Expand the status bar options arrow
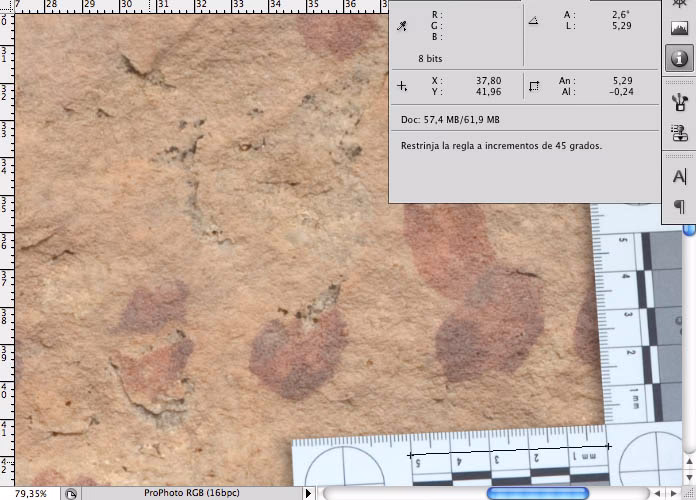The width and height of the screenshot is (696, 500). [x=308, y=493]
